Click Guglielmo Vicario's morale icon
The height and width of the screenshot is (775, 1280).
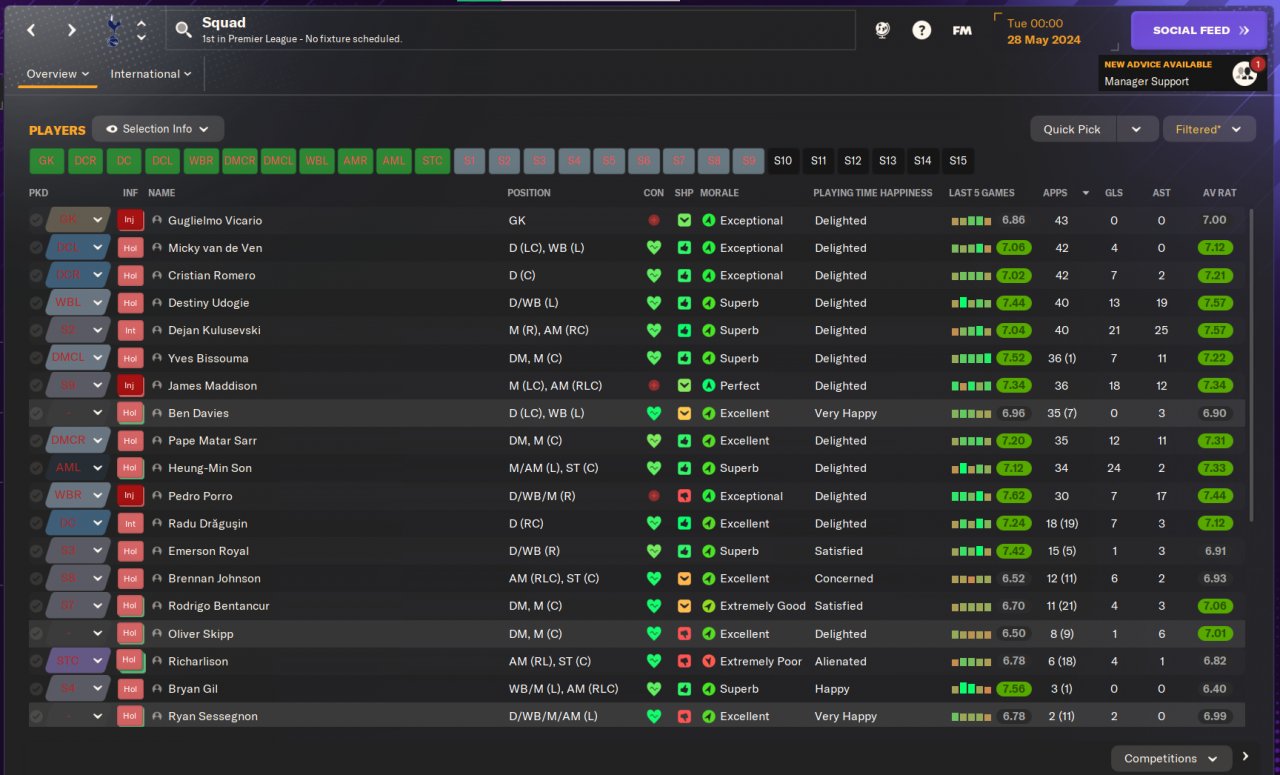(x=709, y=220)
